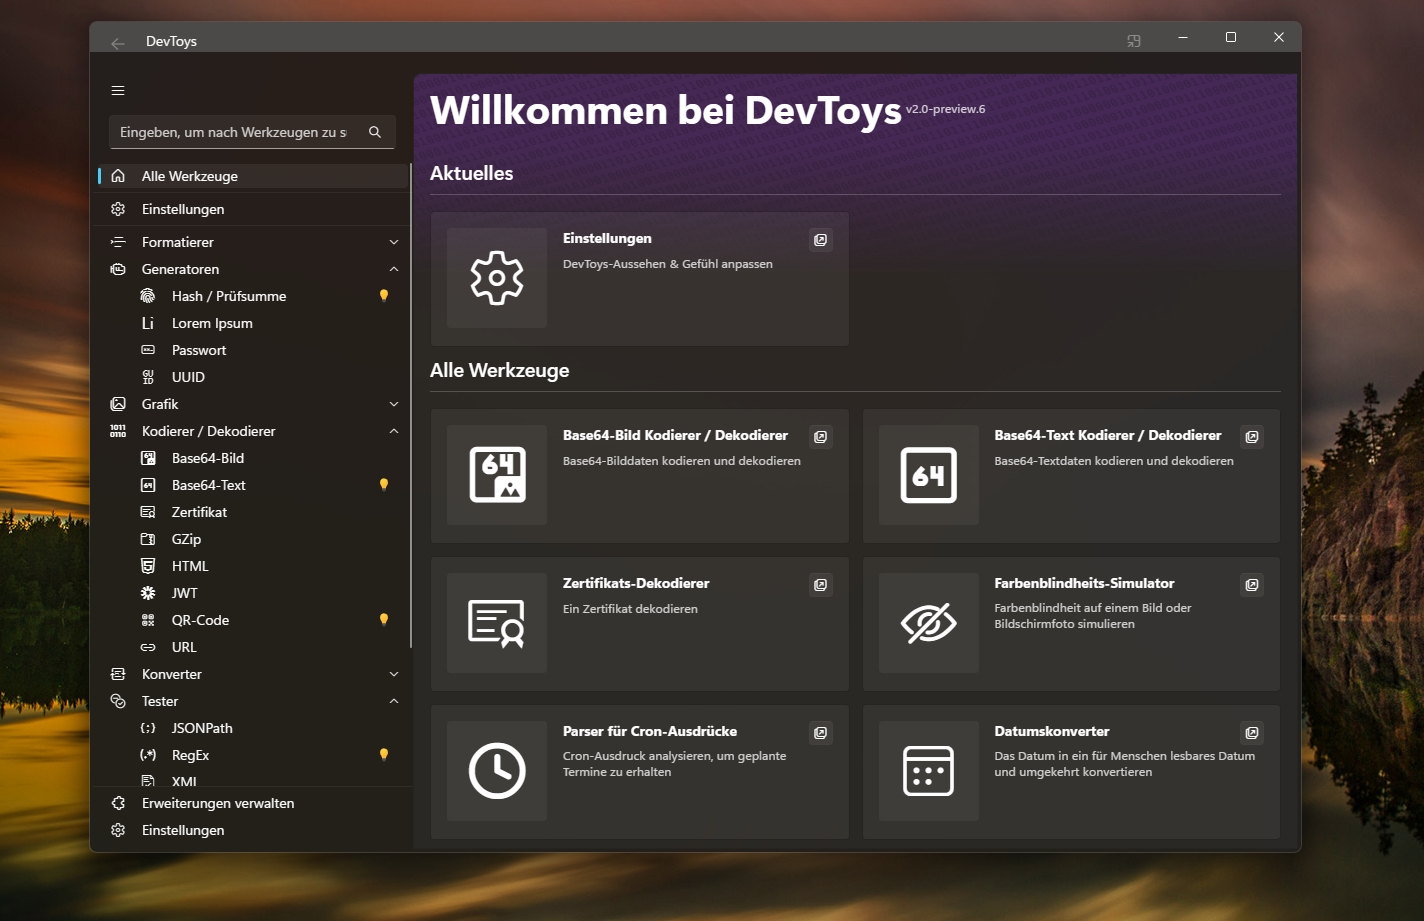Open Hash / Prüfsumme tool

click(254, 296)
